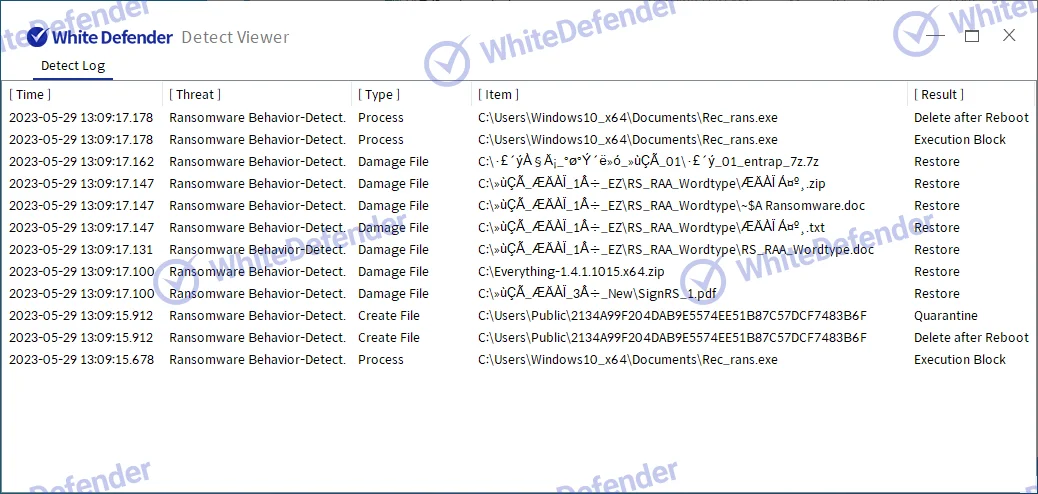The image size is (1038, 494).
Task: Maximize the Detect Viewer window
Action: pos(971,36)
